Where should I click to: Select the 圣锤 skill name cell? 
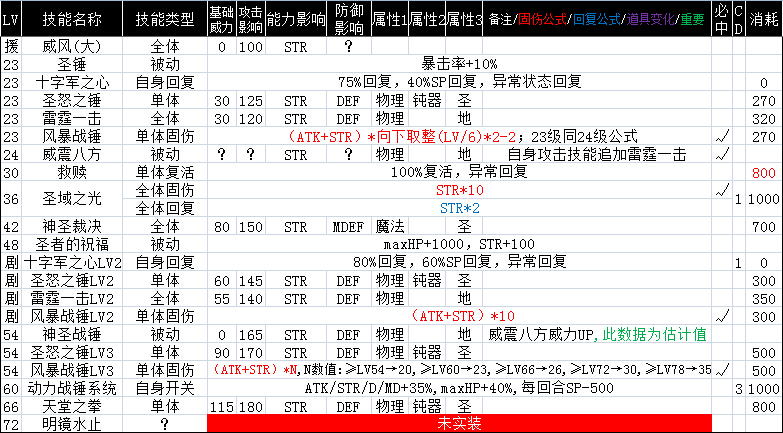tap(72, 64)
